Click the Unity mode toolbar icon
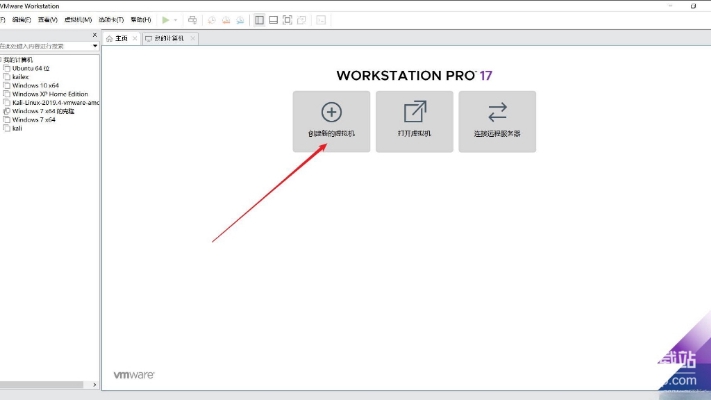Screen dimensions: 711x400 (x=302, y=20)
